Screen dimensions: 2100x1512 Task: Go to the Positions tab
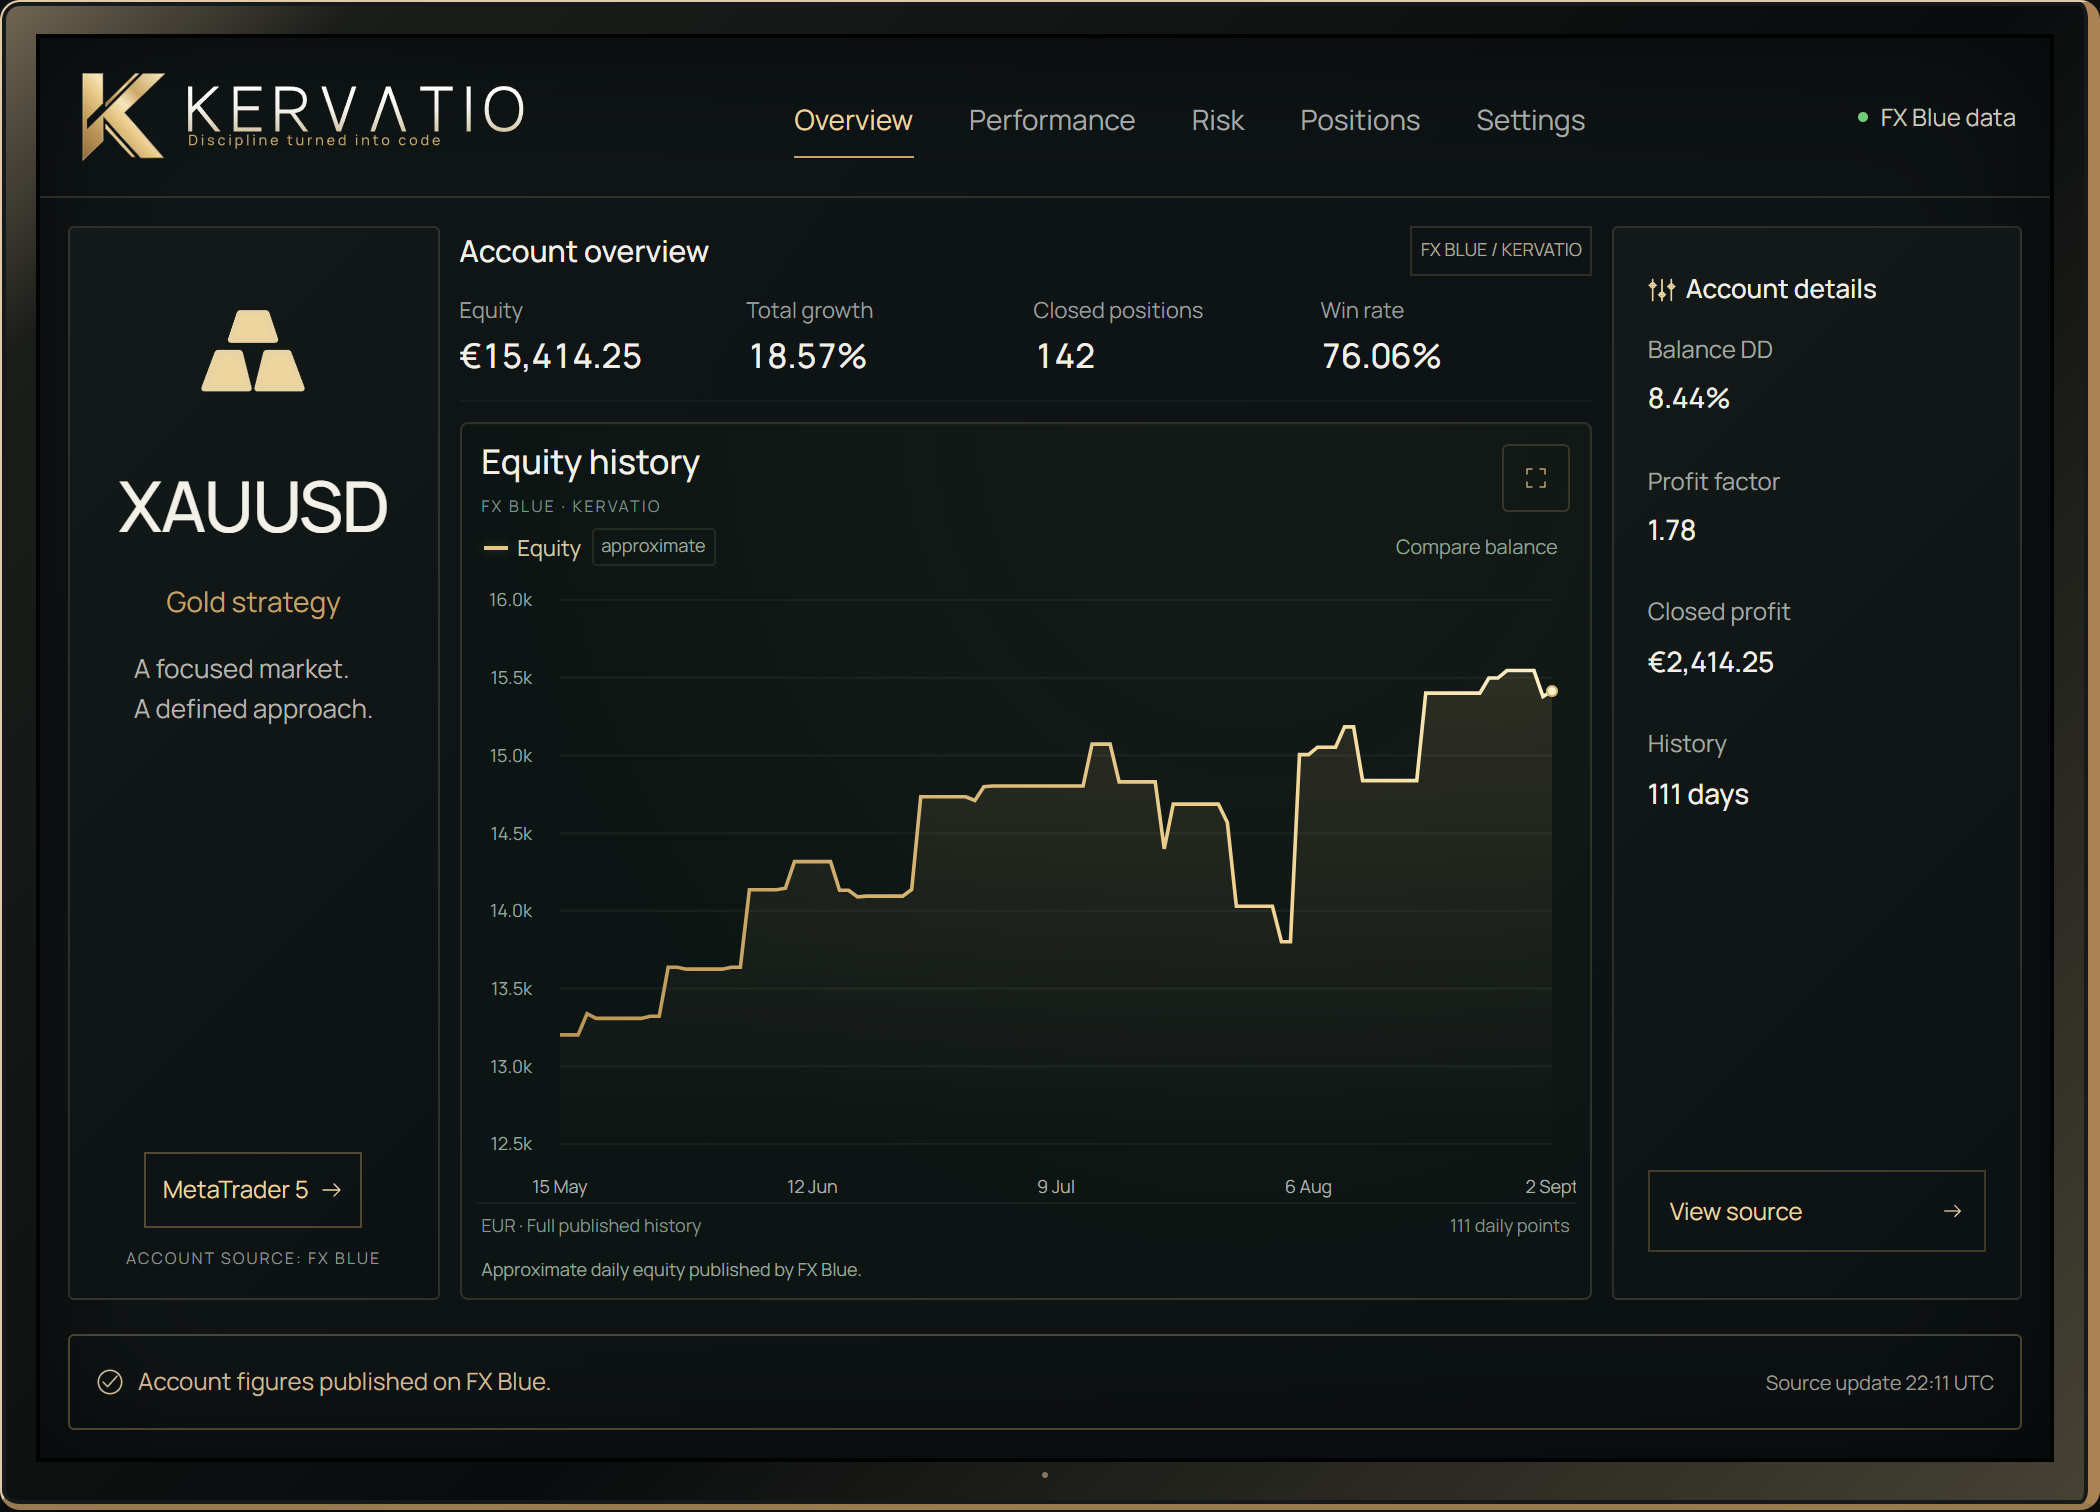(1359, 121)
